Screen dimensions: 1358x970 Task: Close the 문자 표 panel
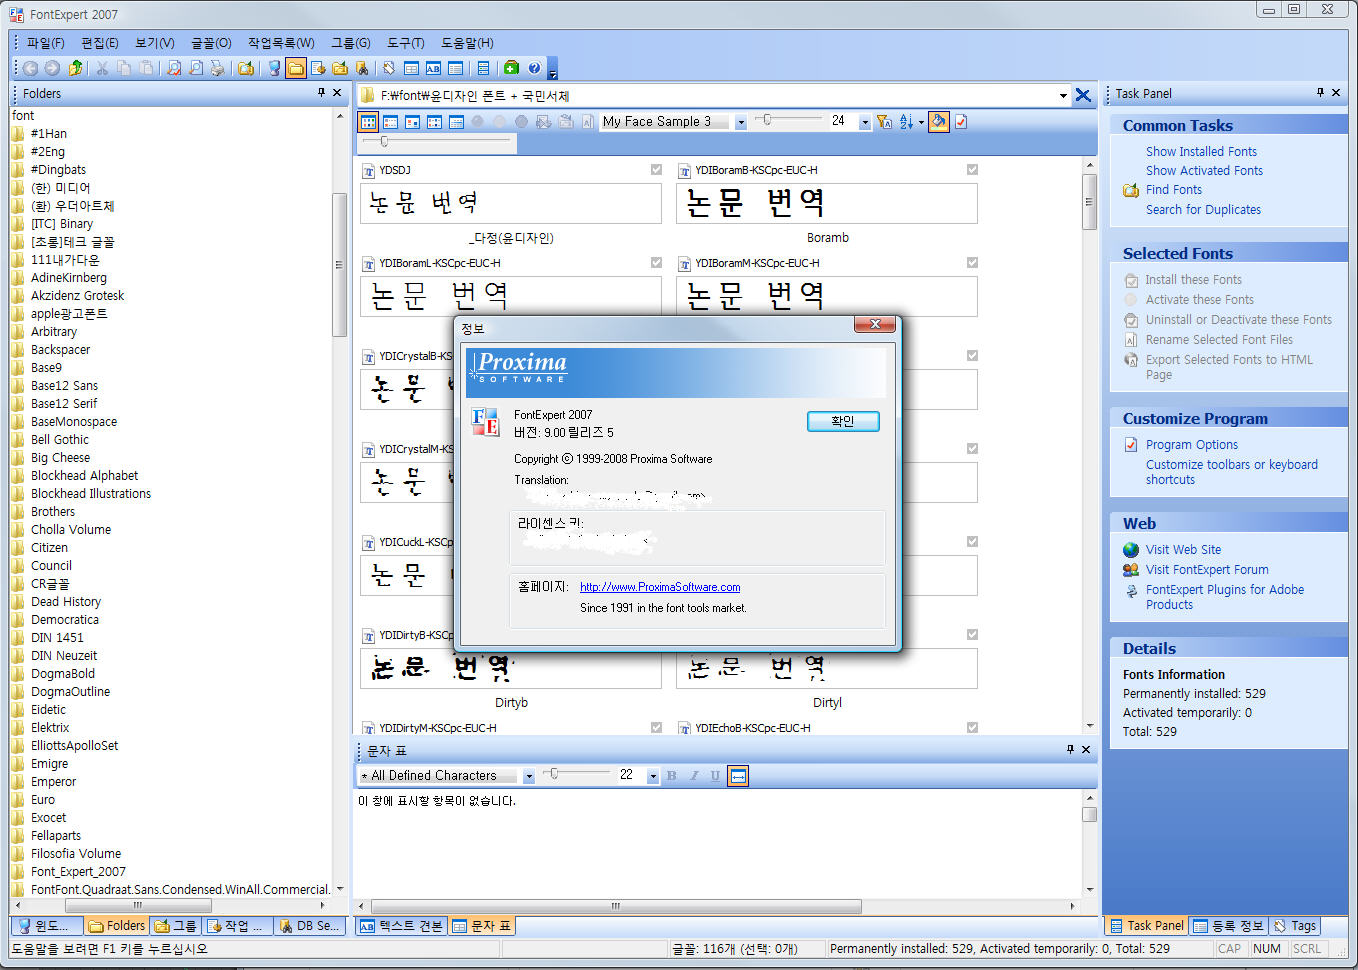click(1086, 749)
